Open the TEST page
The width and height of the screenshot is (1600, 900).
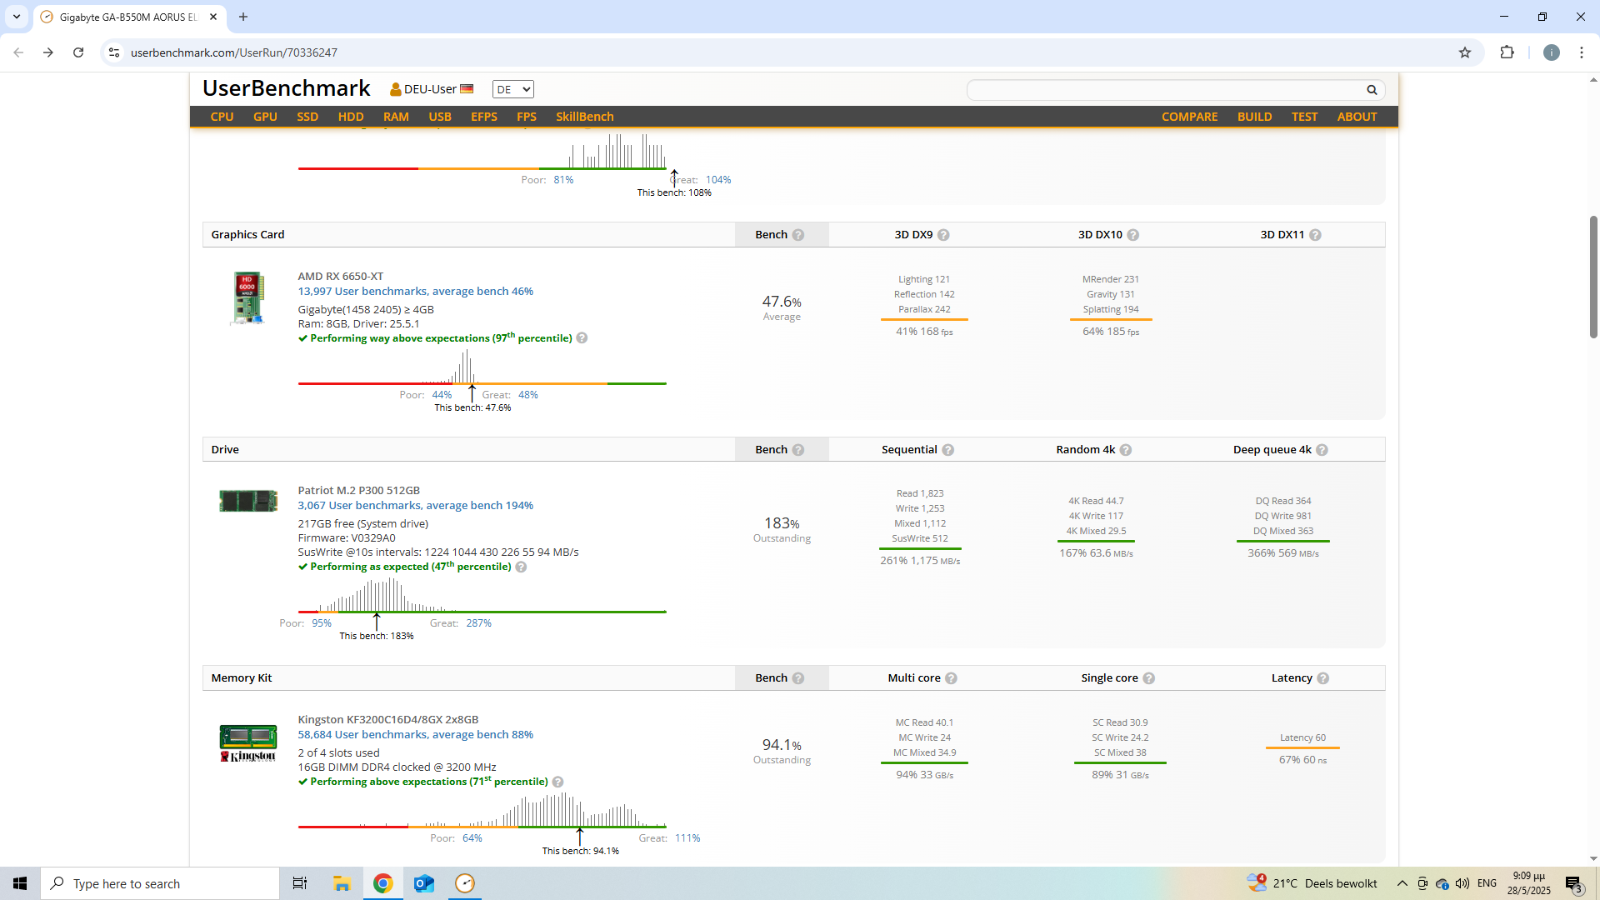(1305, 117)
